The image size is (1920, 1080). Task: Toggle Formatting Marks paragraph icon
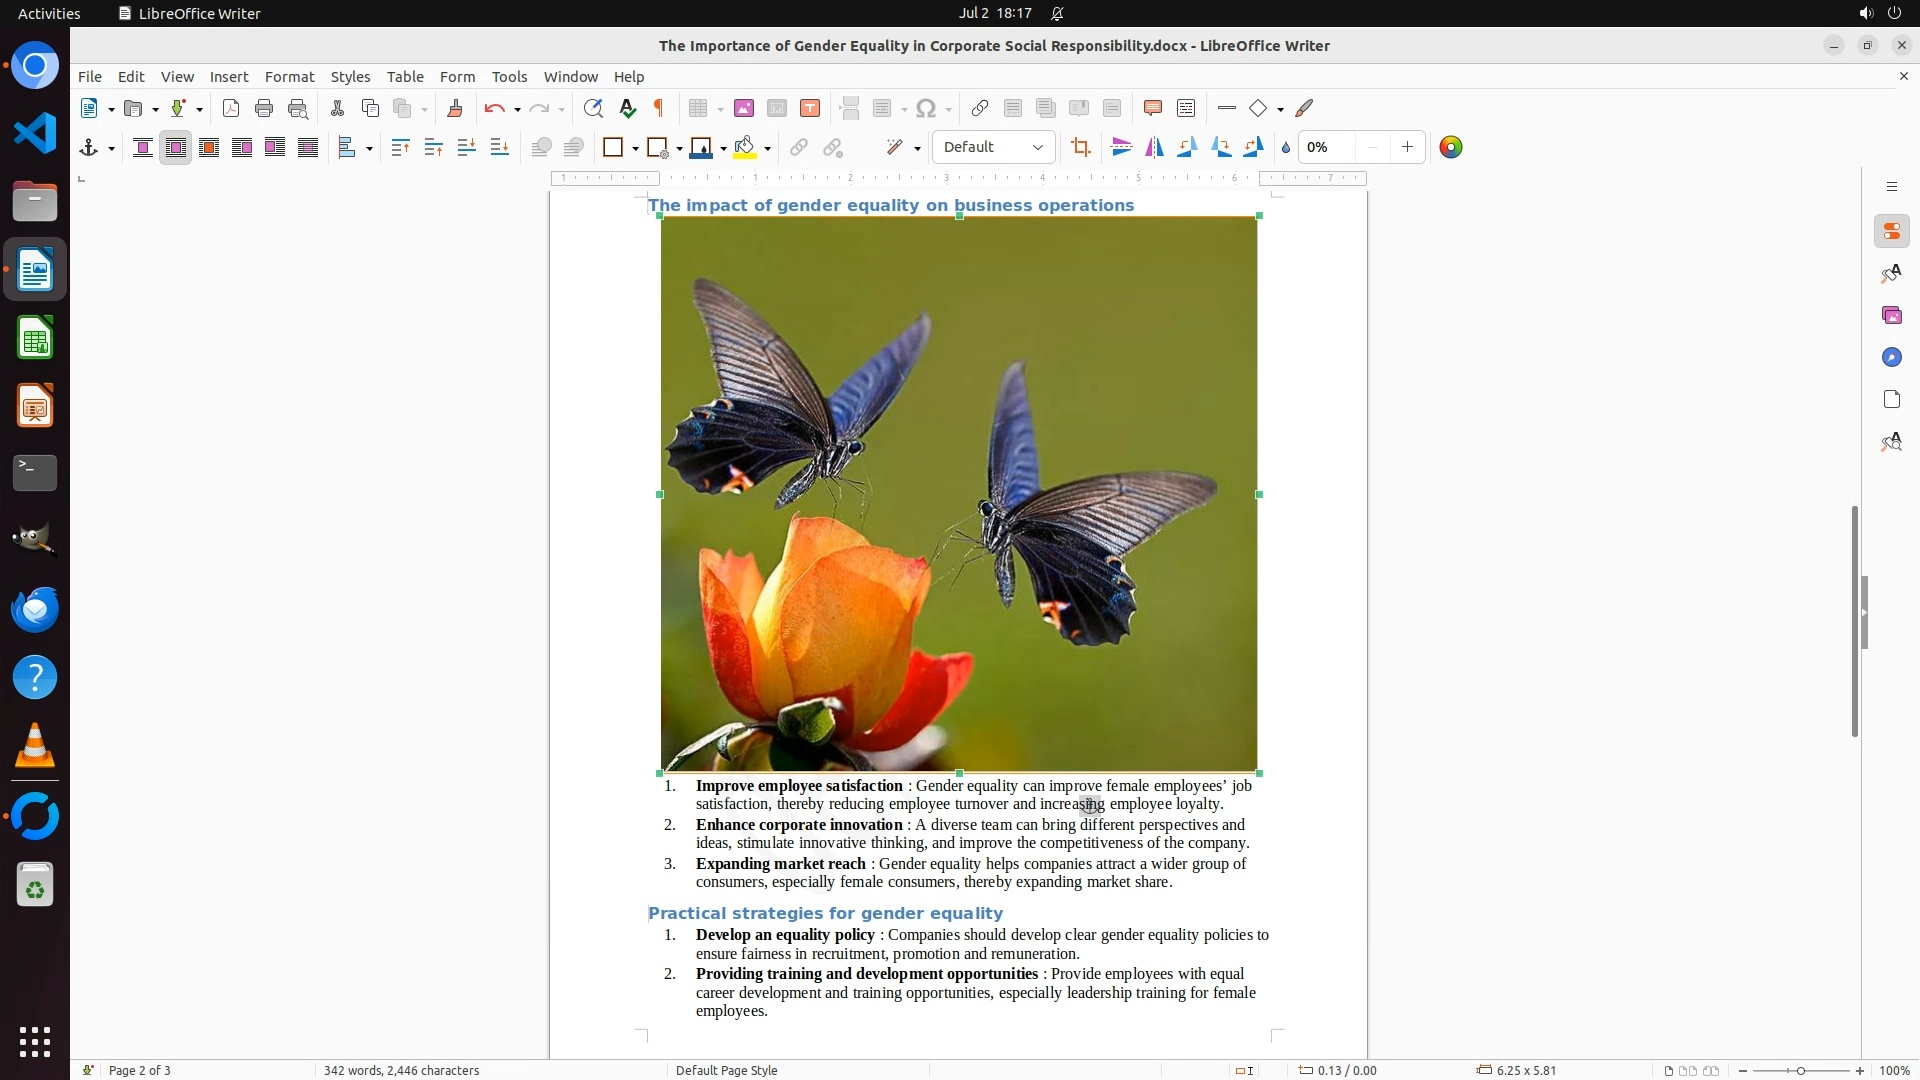[x=659, y=109]
